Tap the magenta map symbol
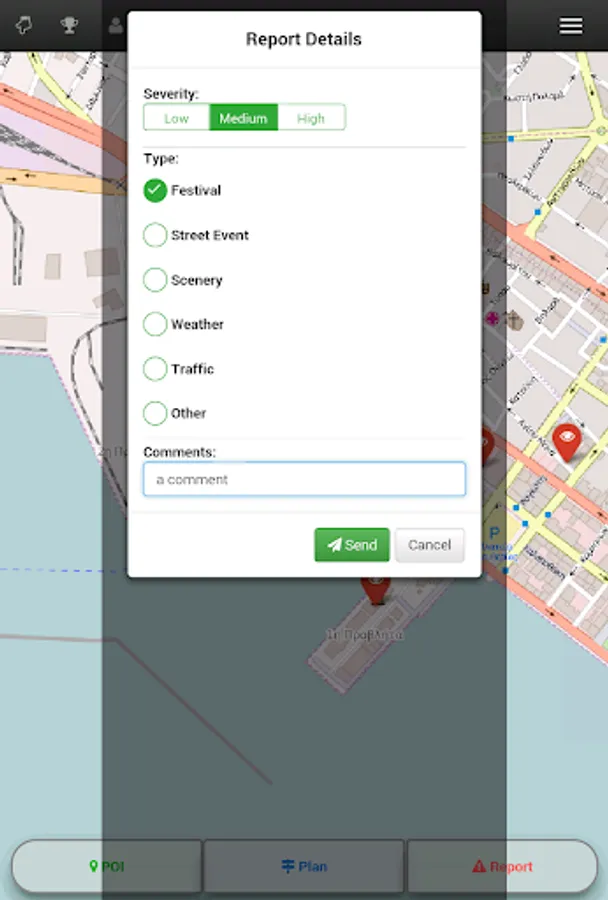 [492, 318]
